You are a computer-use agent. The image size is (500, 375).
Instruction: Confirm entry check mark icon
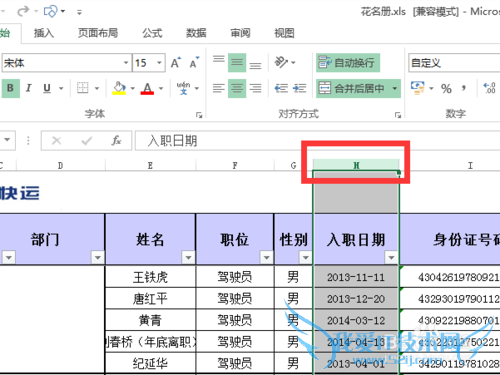(x=86, y=141)
